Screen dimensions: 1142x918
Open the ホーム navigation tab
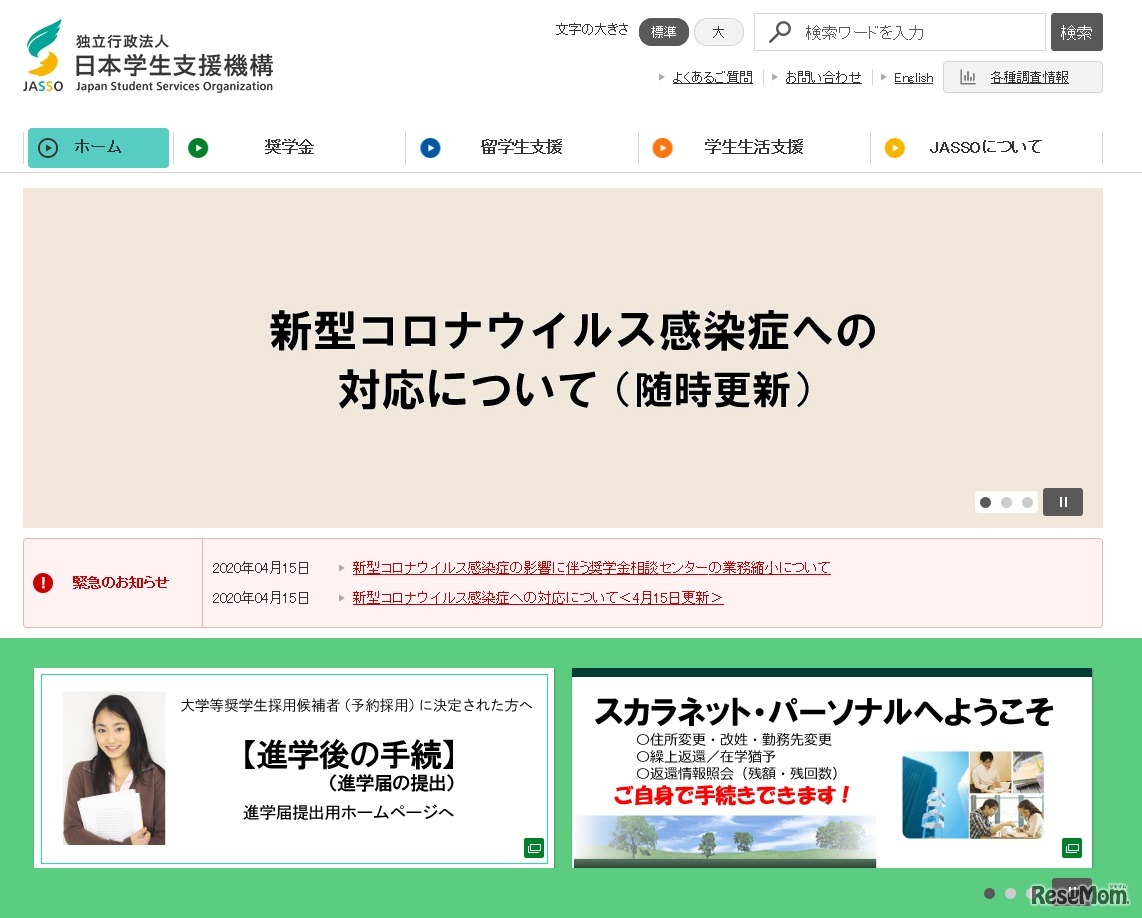point(97,147)
